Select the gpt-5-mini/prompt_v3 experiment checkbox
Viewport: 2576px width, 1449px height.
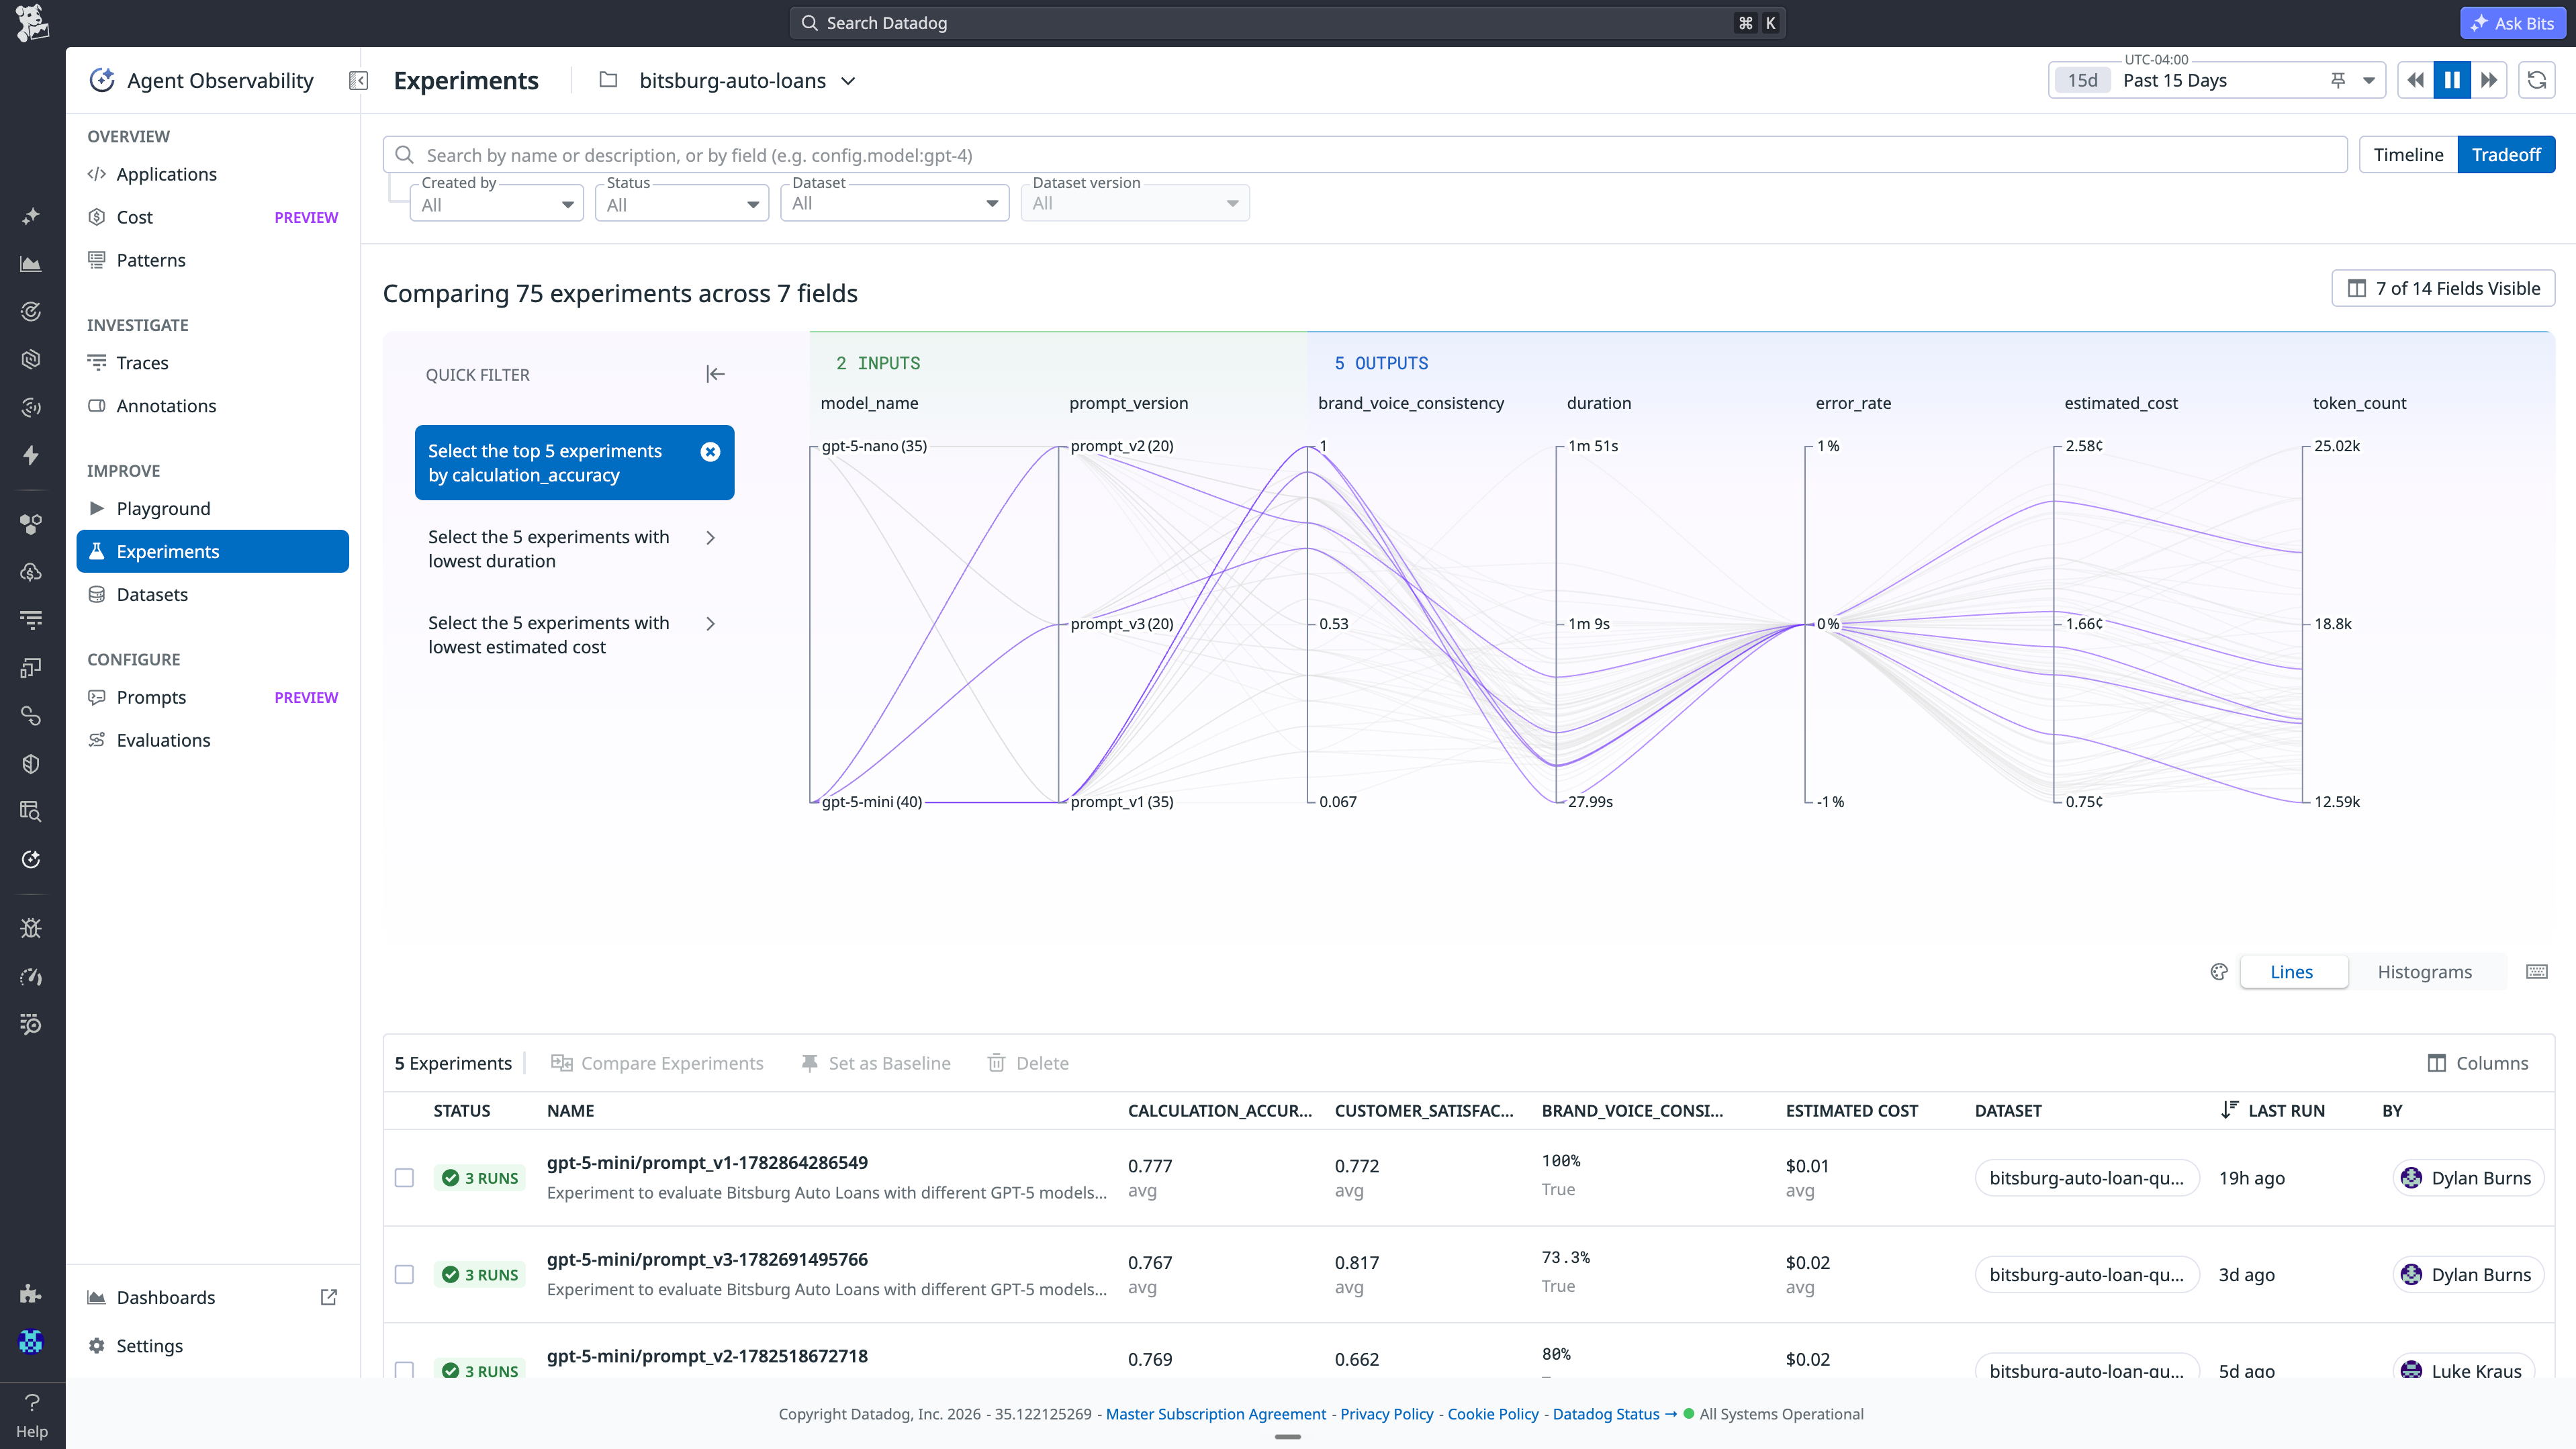tap(404, 1275)
